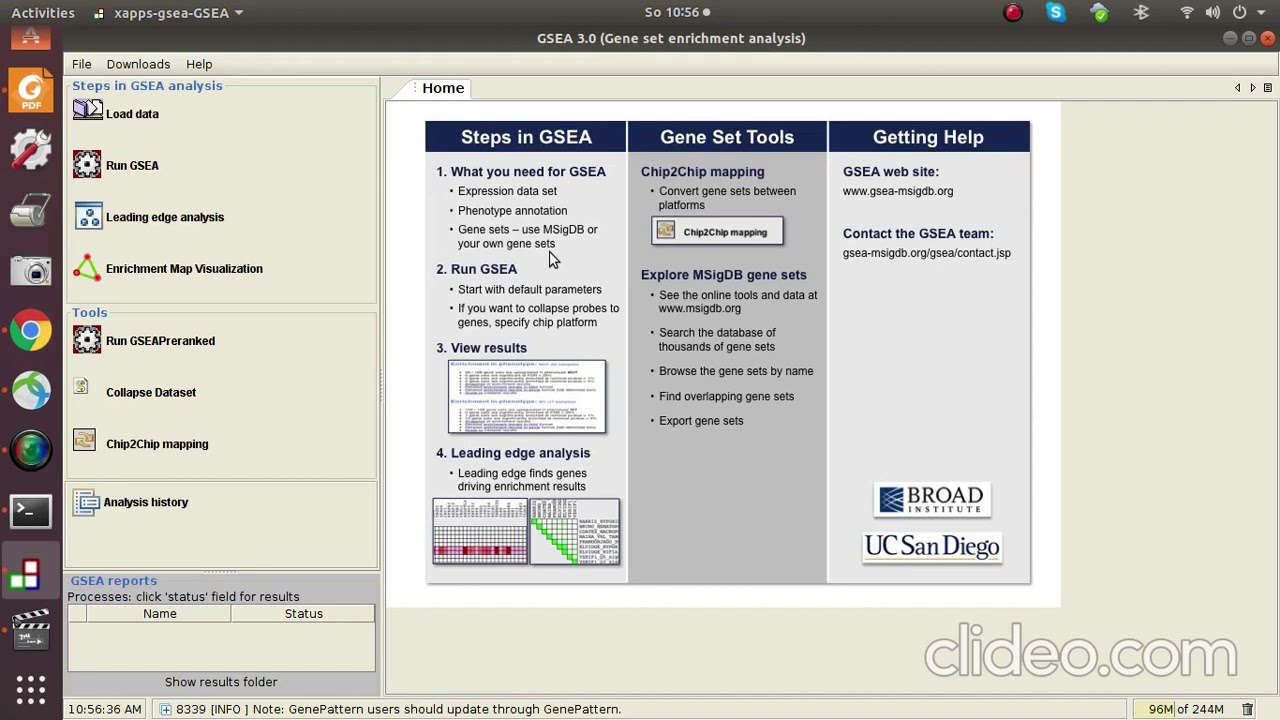Open Activities overview
This screenshot has height=720, width=1280.
tap(43, 12)
